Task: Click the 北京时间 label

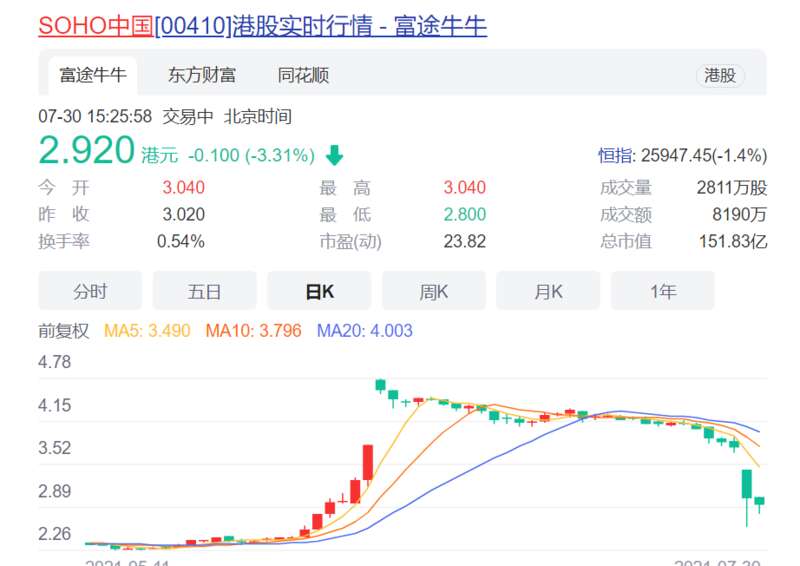Action: pos(258,116)
